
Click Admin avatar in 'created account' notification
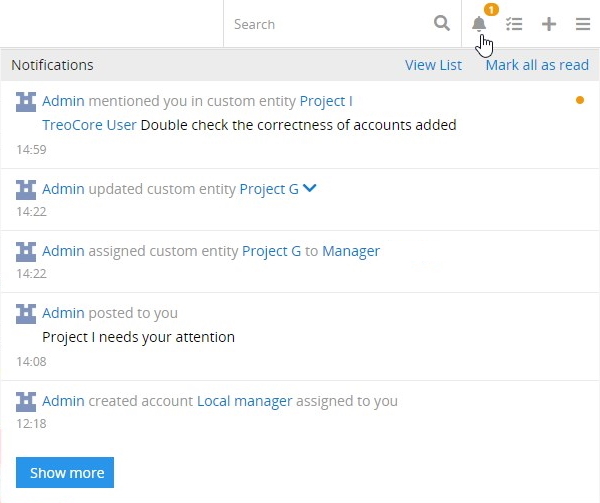[x=26, y=401]
